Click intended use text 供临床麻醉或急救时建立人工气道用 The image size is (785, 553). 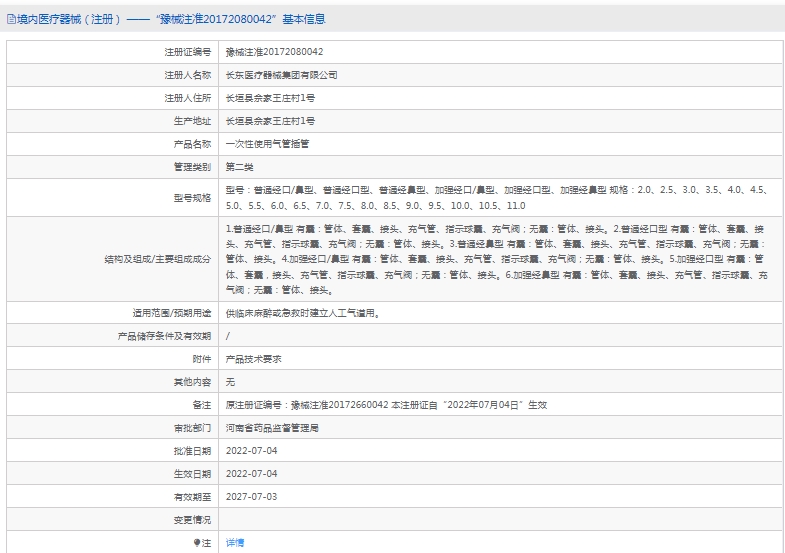pyautogui.click(x=302, y=313)
